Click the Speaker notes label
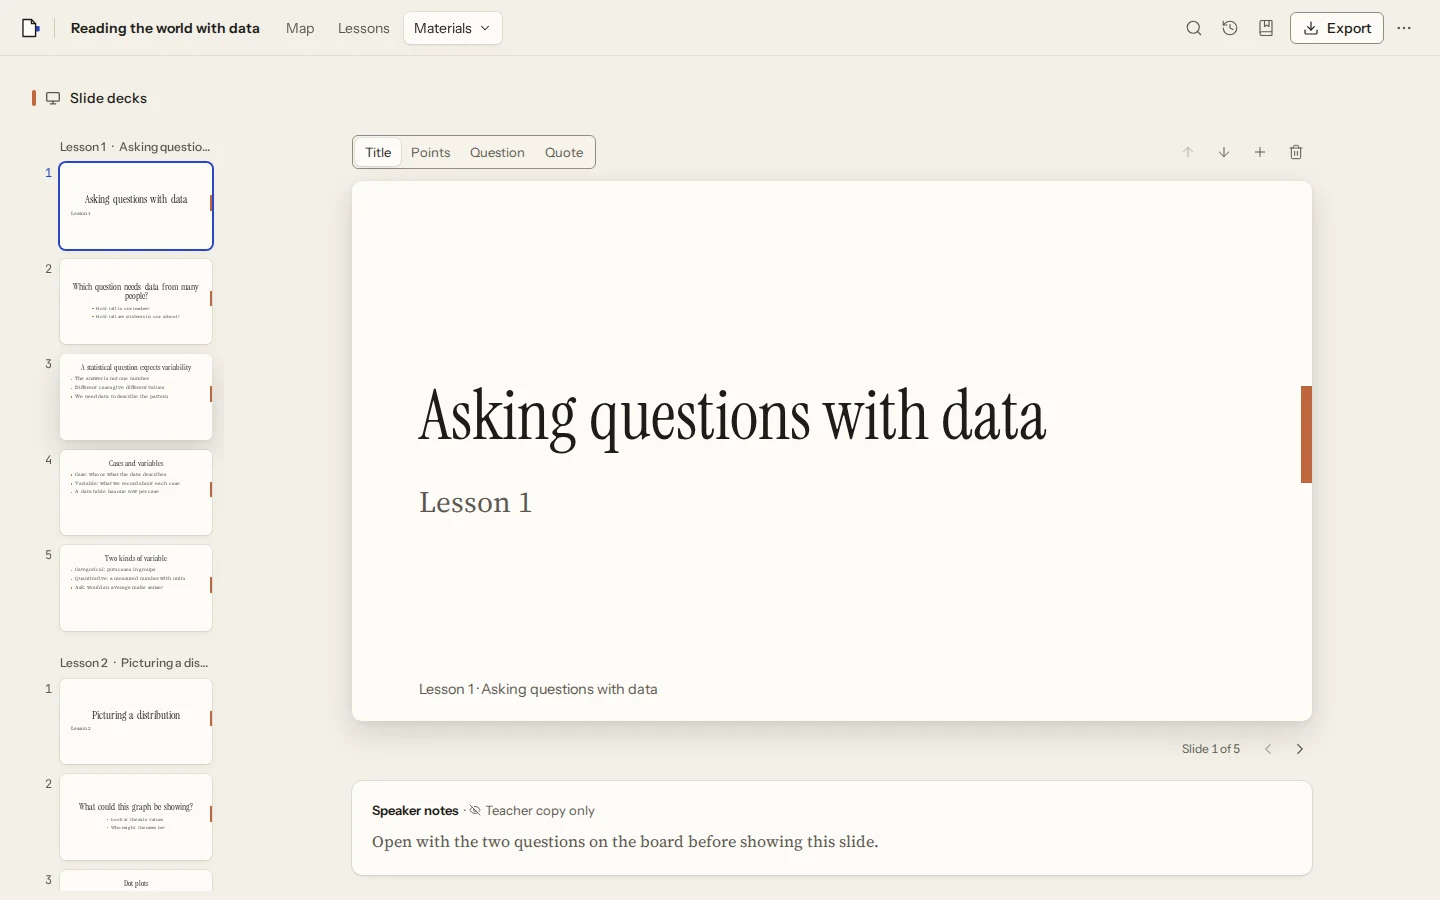The image size is (1440, 900). pos(415,810)
